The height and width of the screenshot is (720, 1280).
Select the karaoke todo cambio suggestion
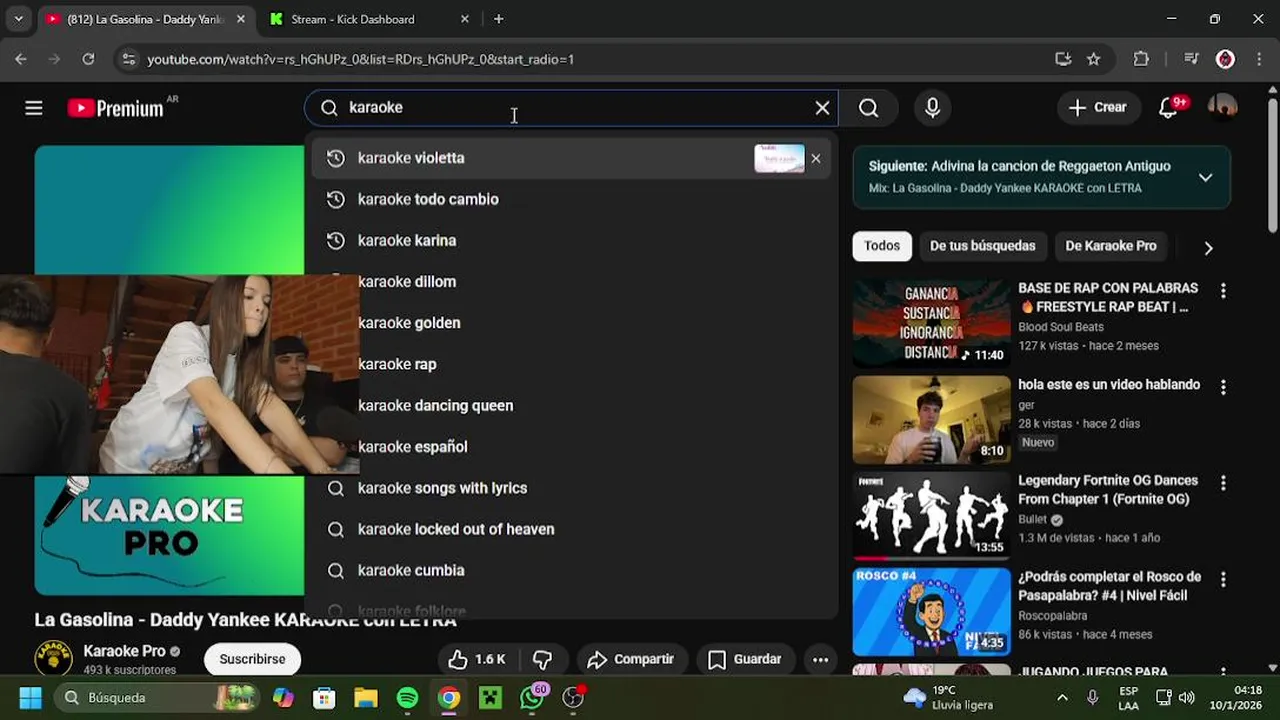click(x=571, y=199)
